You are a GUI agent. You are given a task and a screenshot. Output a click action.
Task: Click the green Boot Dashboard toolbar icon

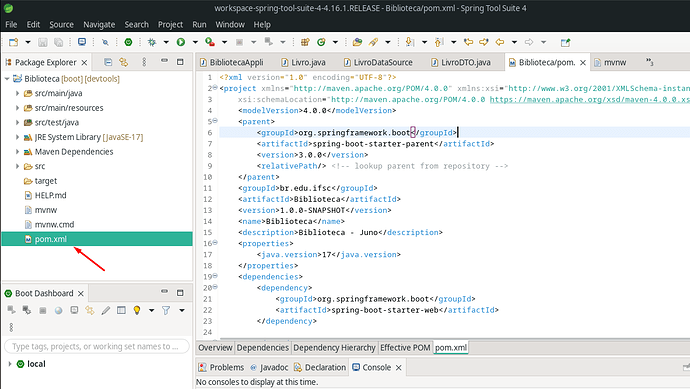click(x=128, y=42)
